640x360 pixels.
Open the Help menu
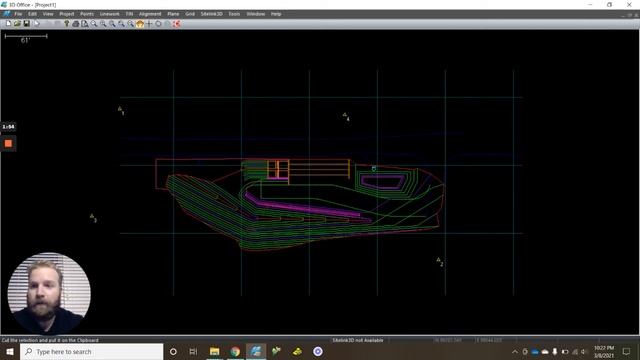pos(276,14)
